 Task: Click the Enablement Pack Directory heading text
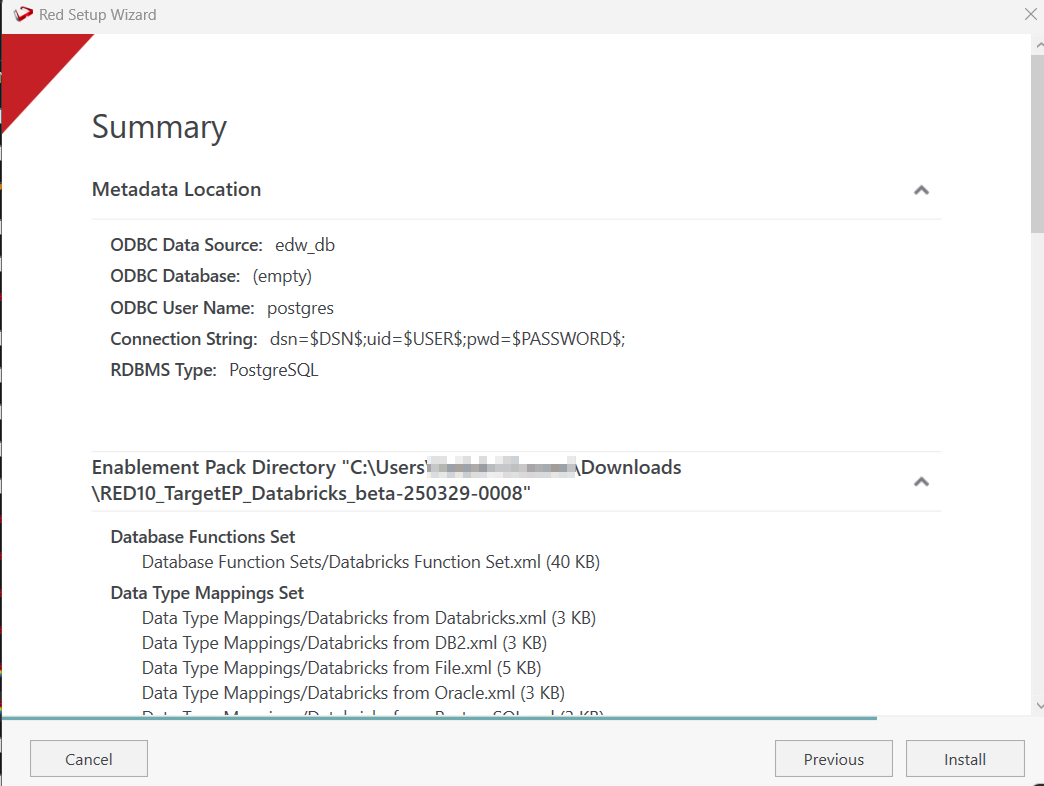[x=386, y=480]
